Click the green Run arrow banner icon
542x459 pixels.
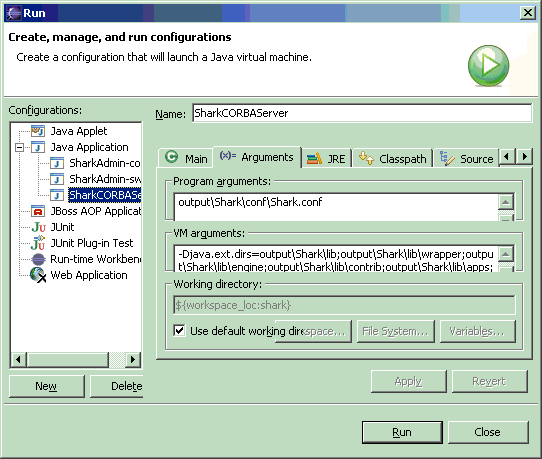click(488, 65)
